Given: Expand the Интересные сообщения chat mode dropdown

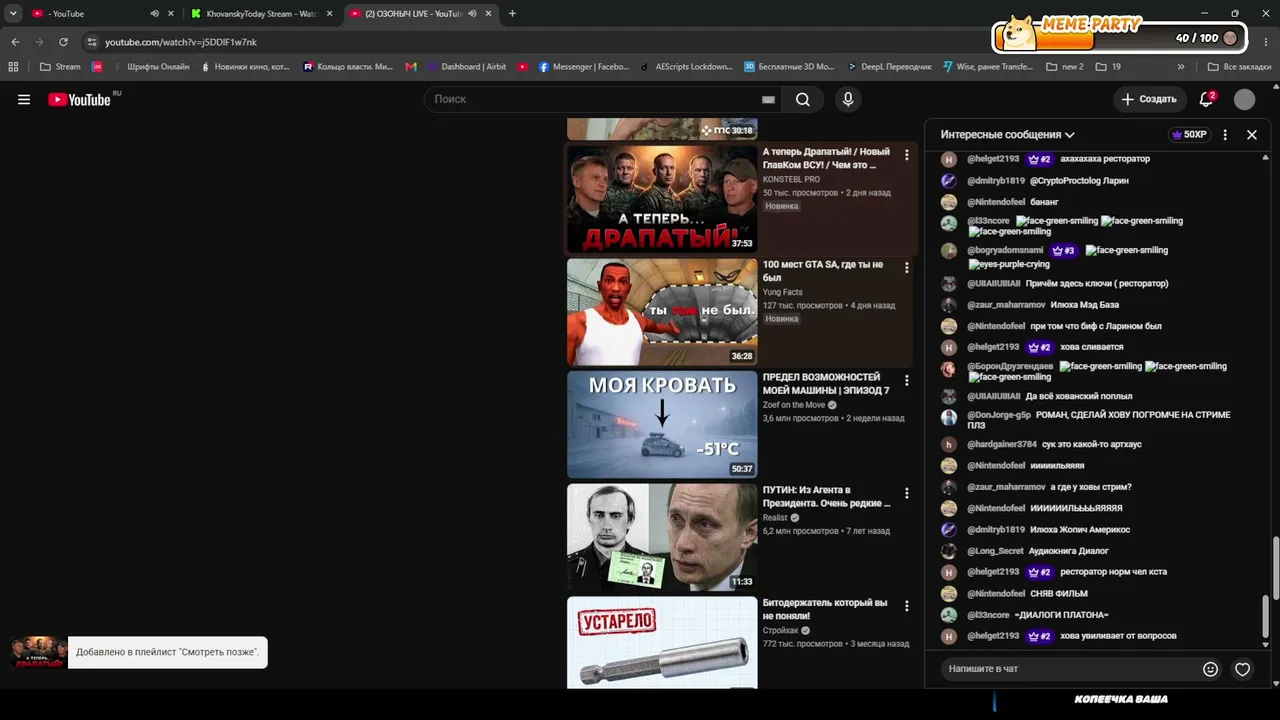Looking at the screenshot, I should pyautogui.click(x=1007, y=134).
